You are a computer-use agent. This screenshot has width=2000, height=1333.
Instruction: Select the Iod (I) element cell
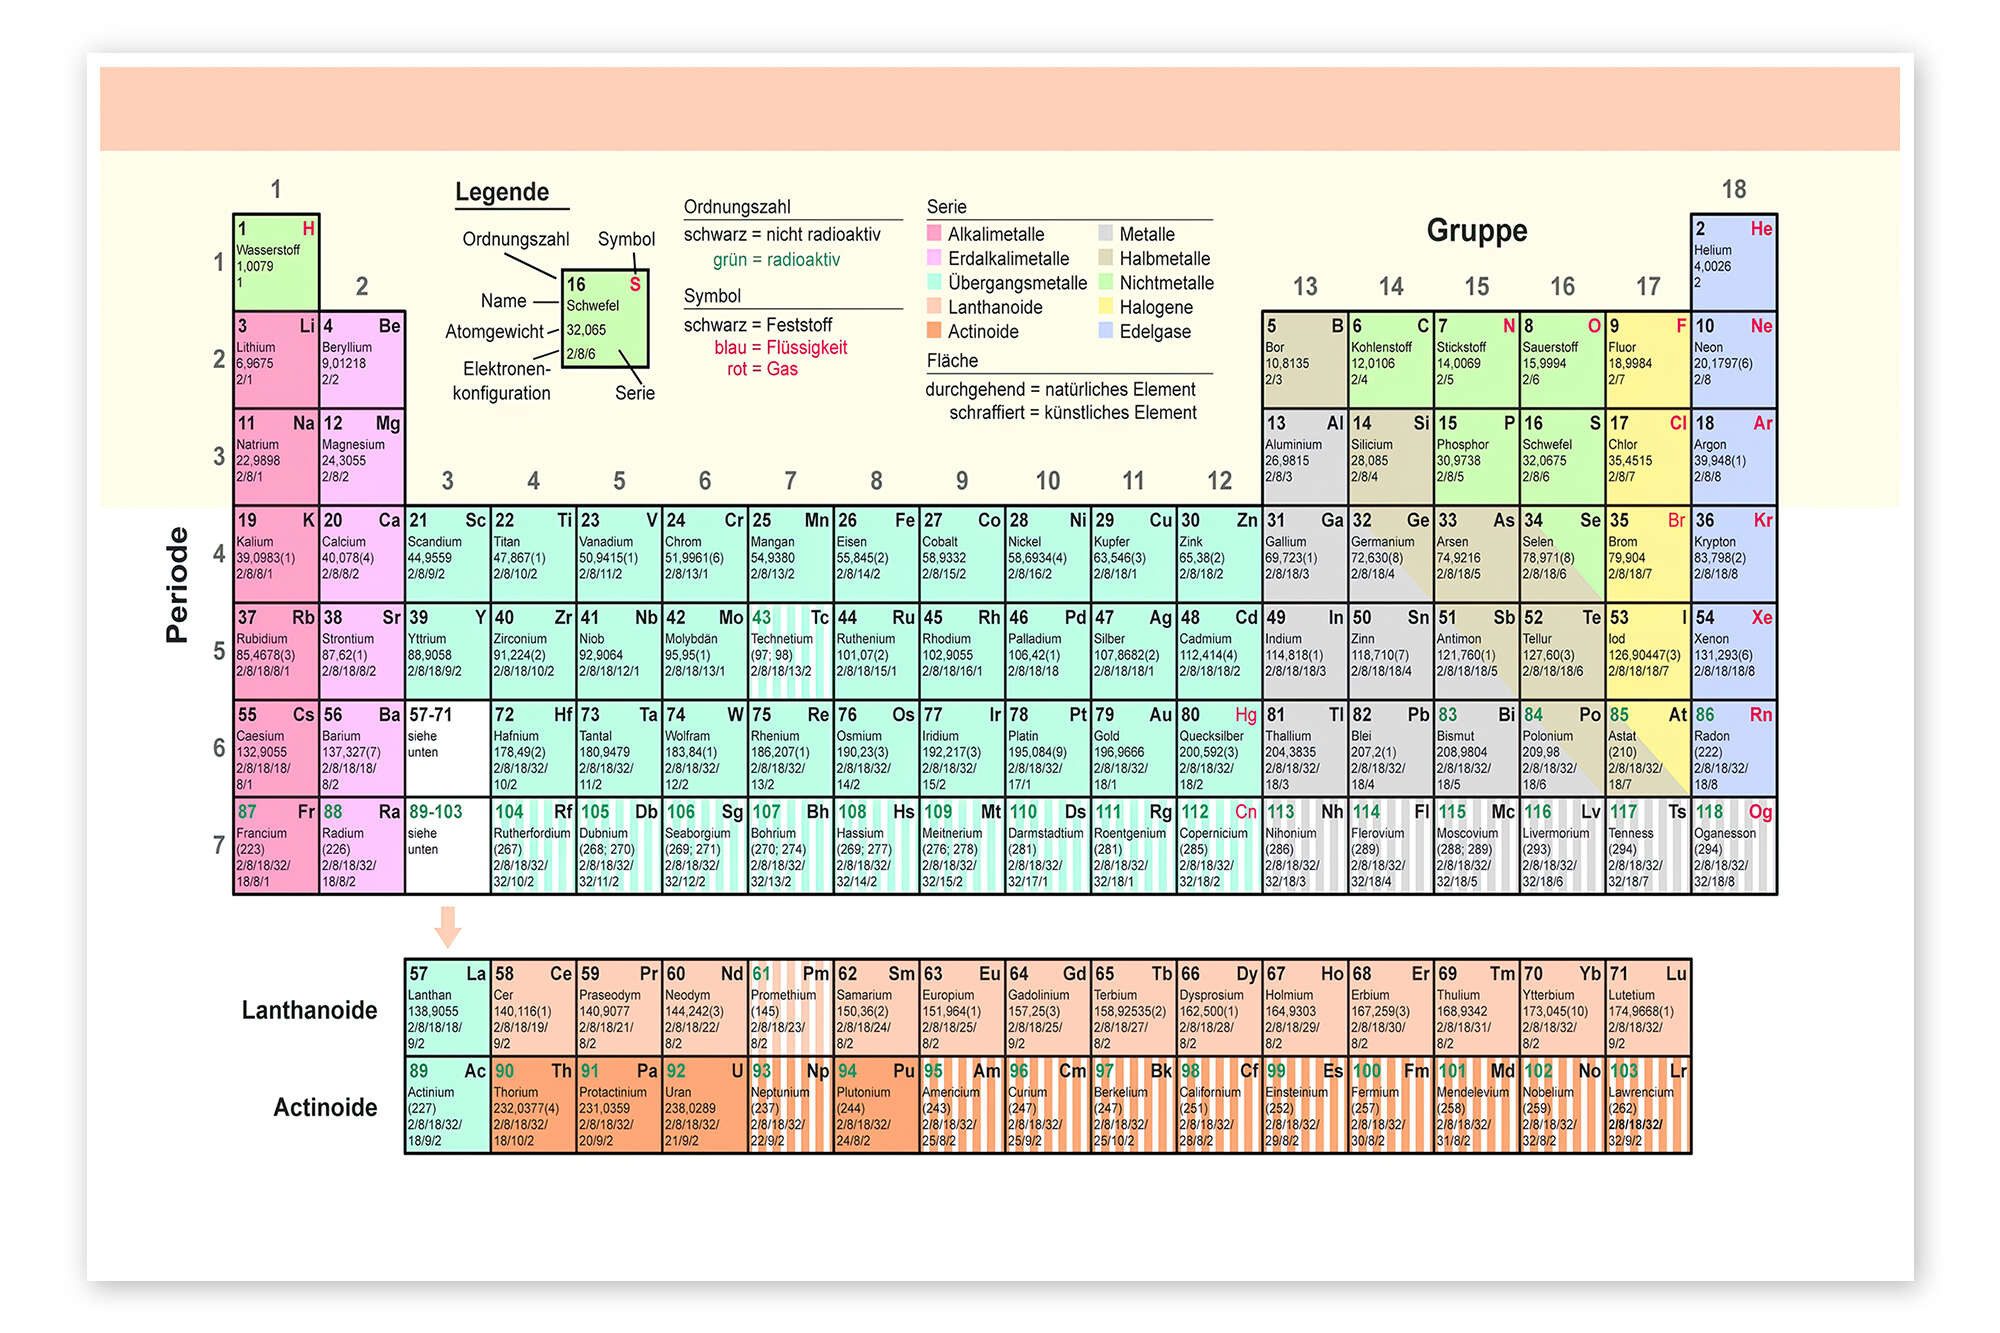point(1648,650)
